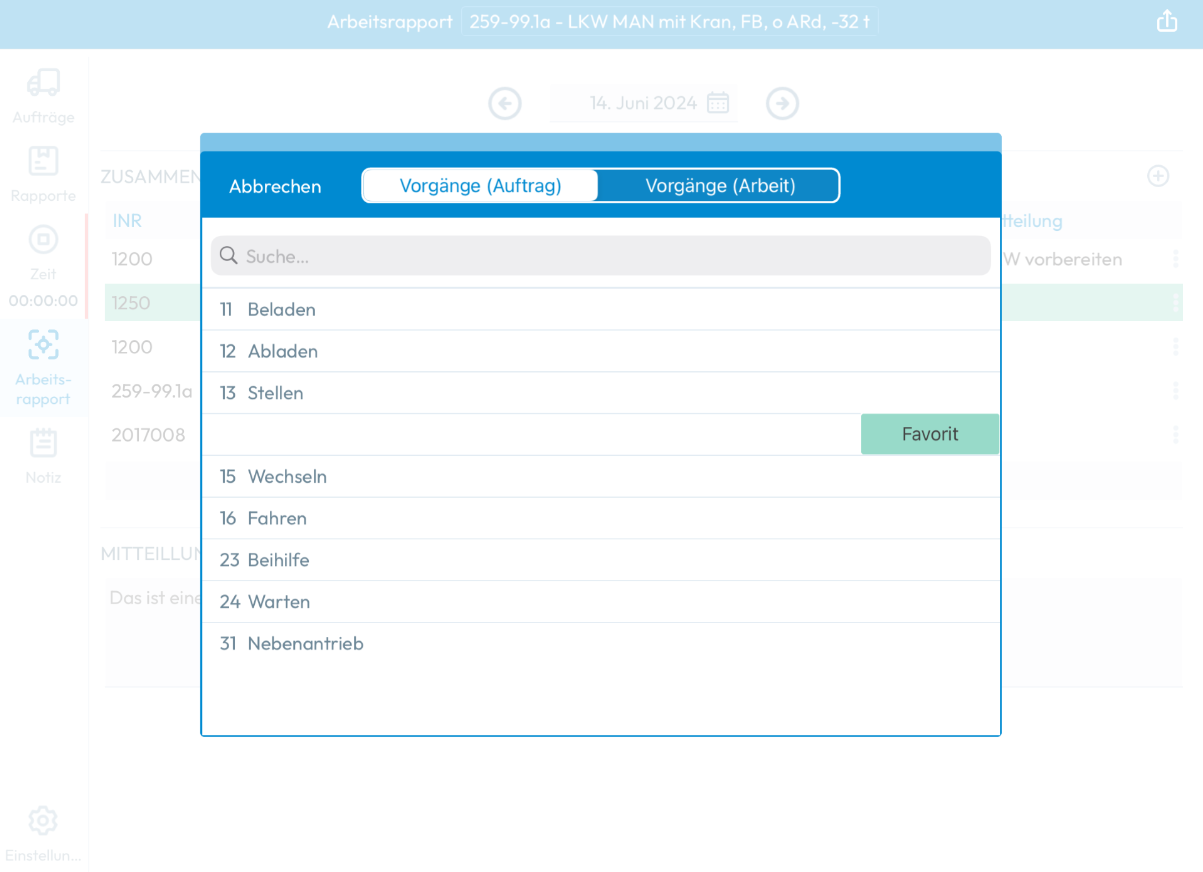Image resolution: width=1203 pixels, height=872 pixels.
Task: Select 31 Nebenantrieb from the list
Action: (601, 644)
